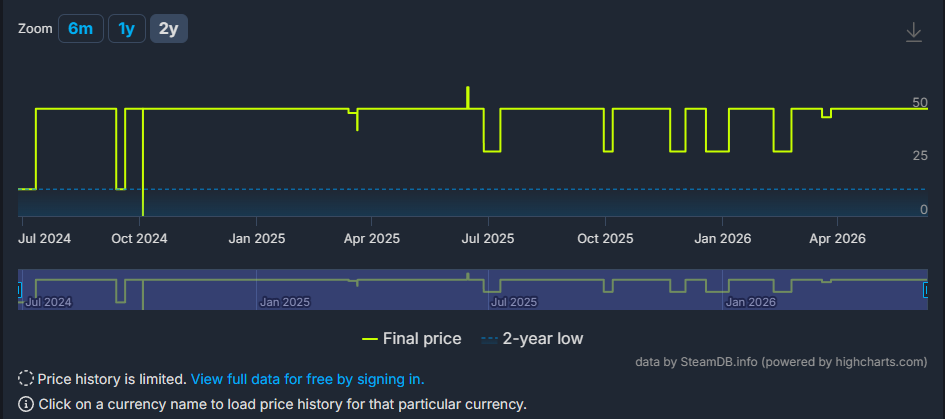945x419 pixels.
Task: Click the price drop to zero in October 2024
Action: coord(143,163)
